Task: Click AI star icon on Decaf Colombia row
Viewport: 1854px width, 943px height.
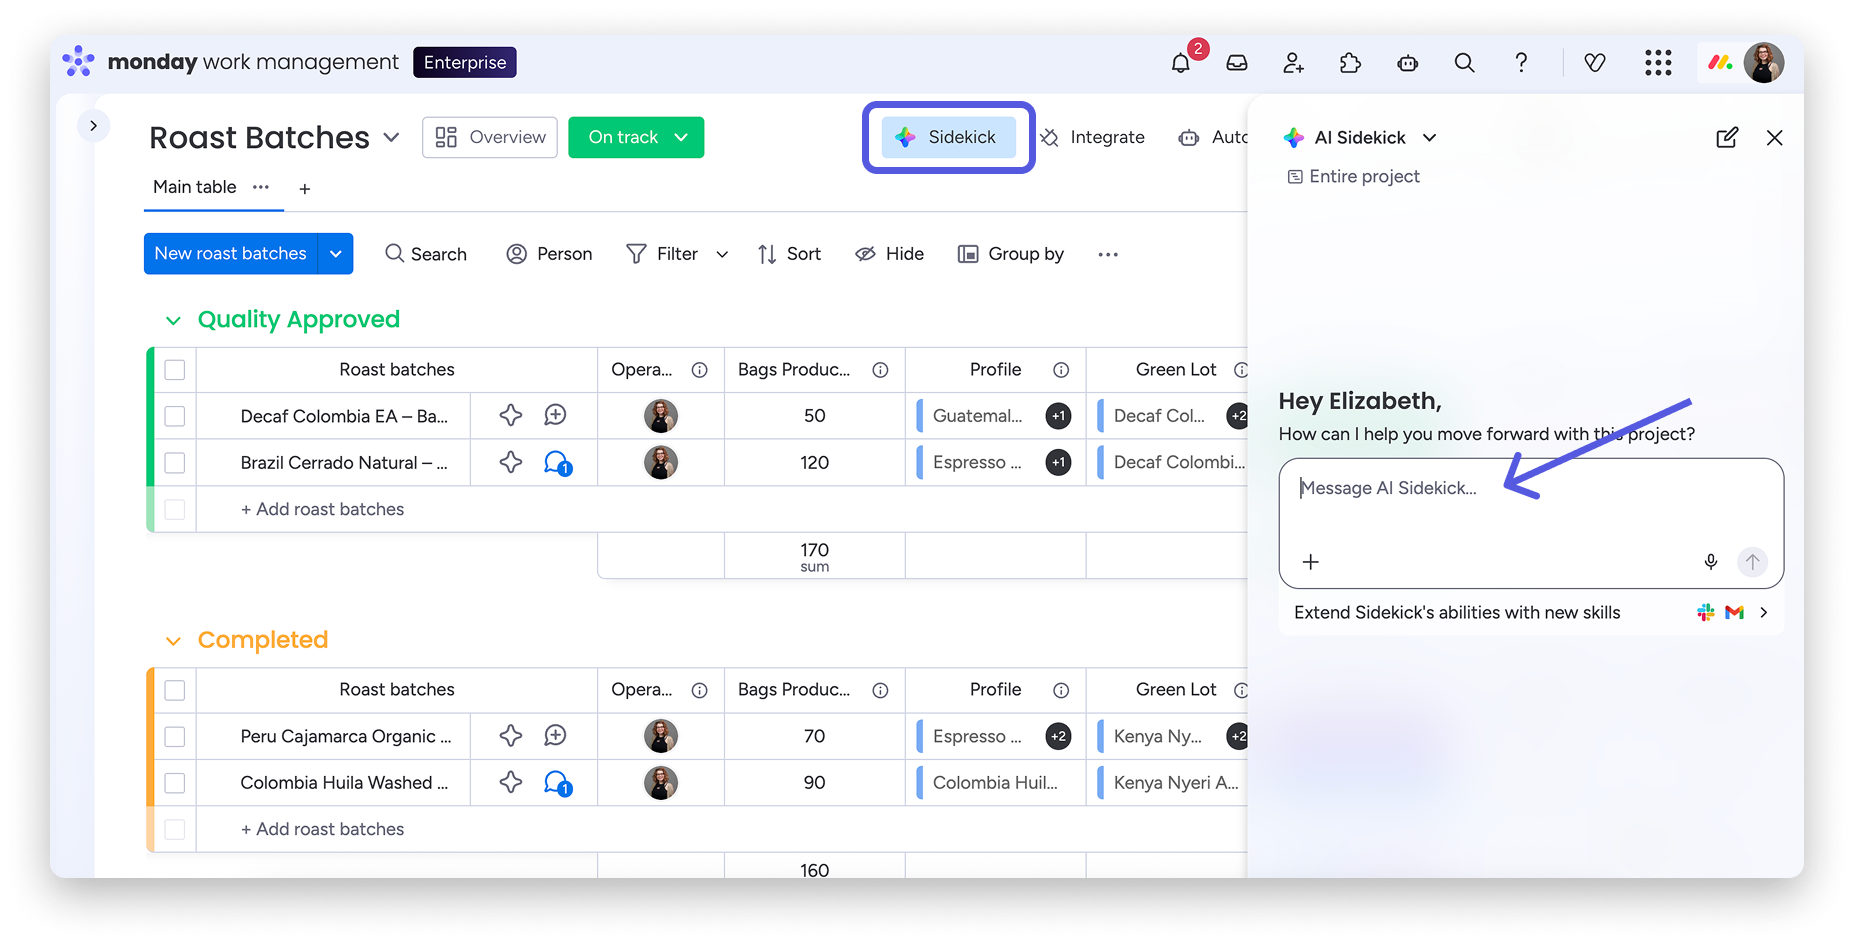Action: coord(511,415)
